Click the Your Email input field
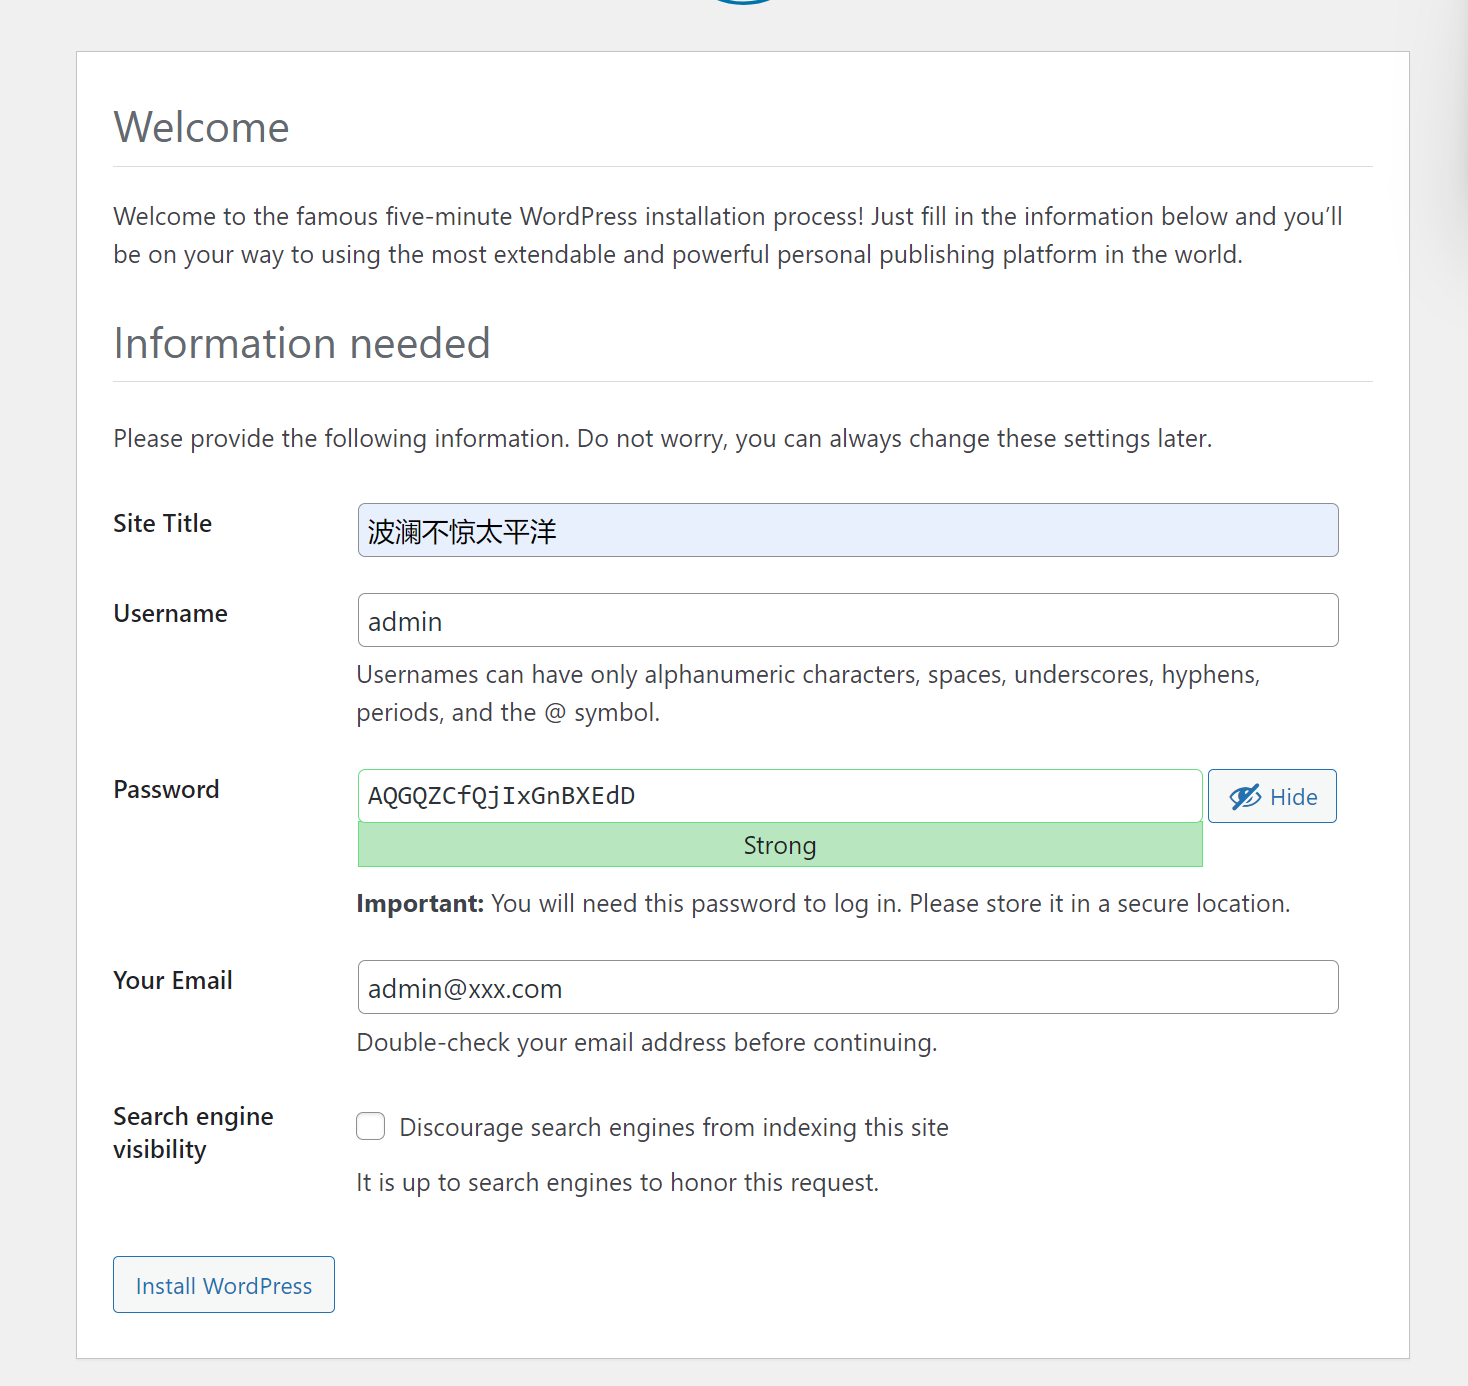 (x=847, y=987)
